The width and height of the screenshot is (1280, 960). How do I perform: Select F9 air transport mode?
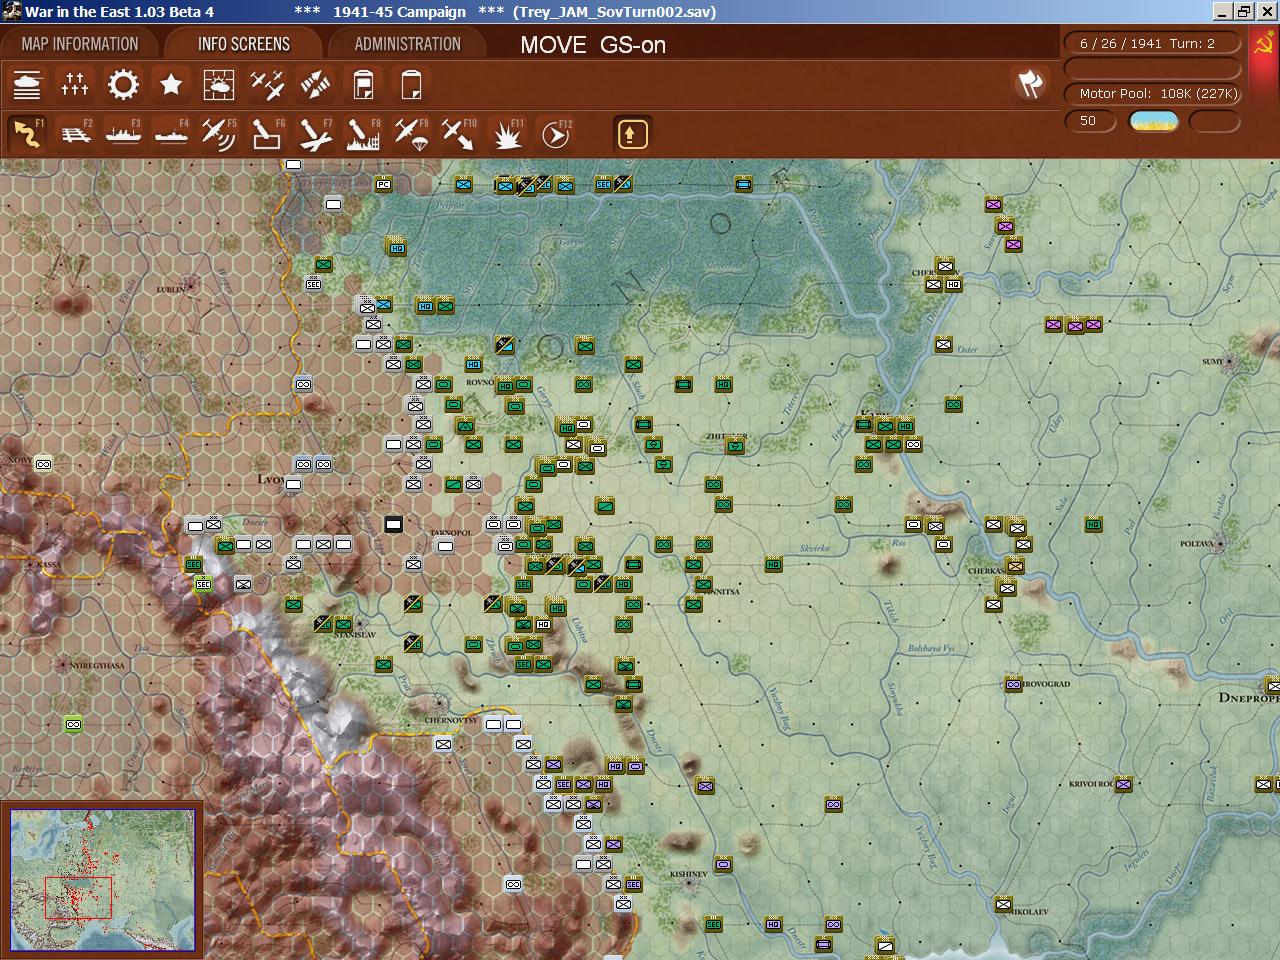(x=411, y=134)
